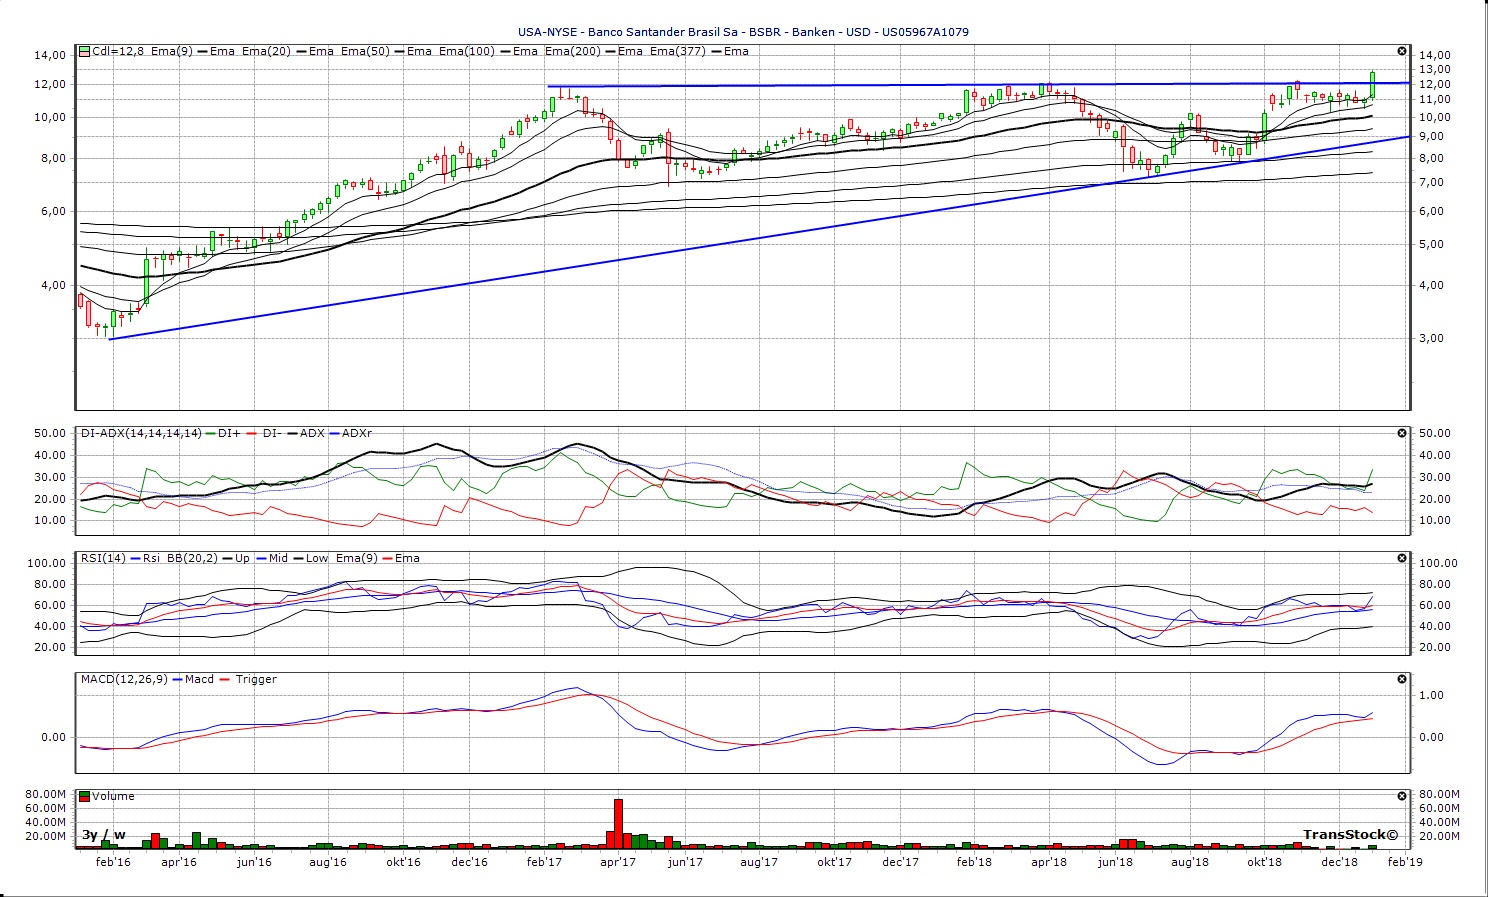The width and height of the screenshot is (1488, 897).
Task: Select the Ema(200) legend entry
Action: click(572, 51)
